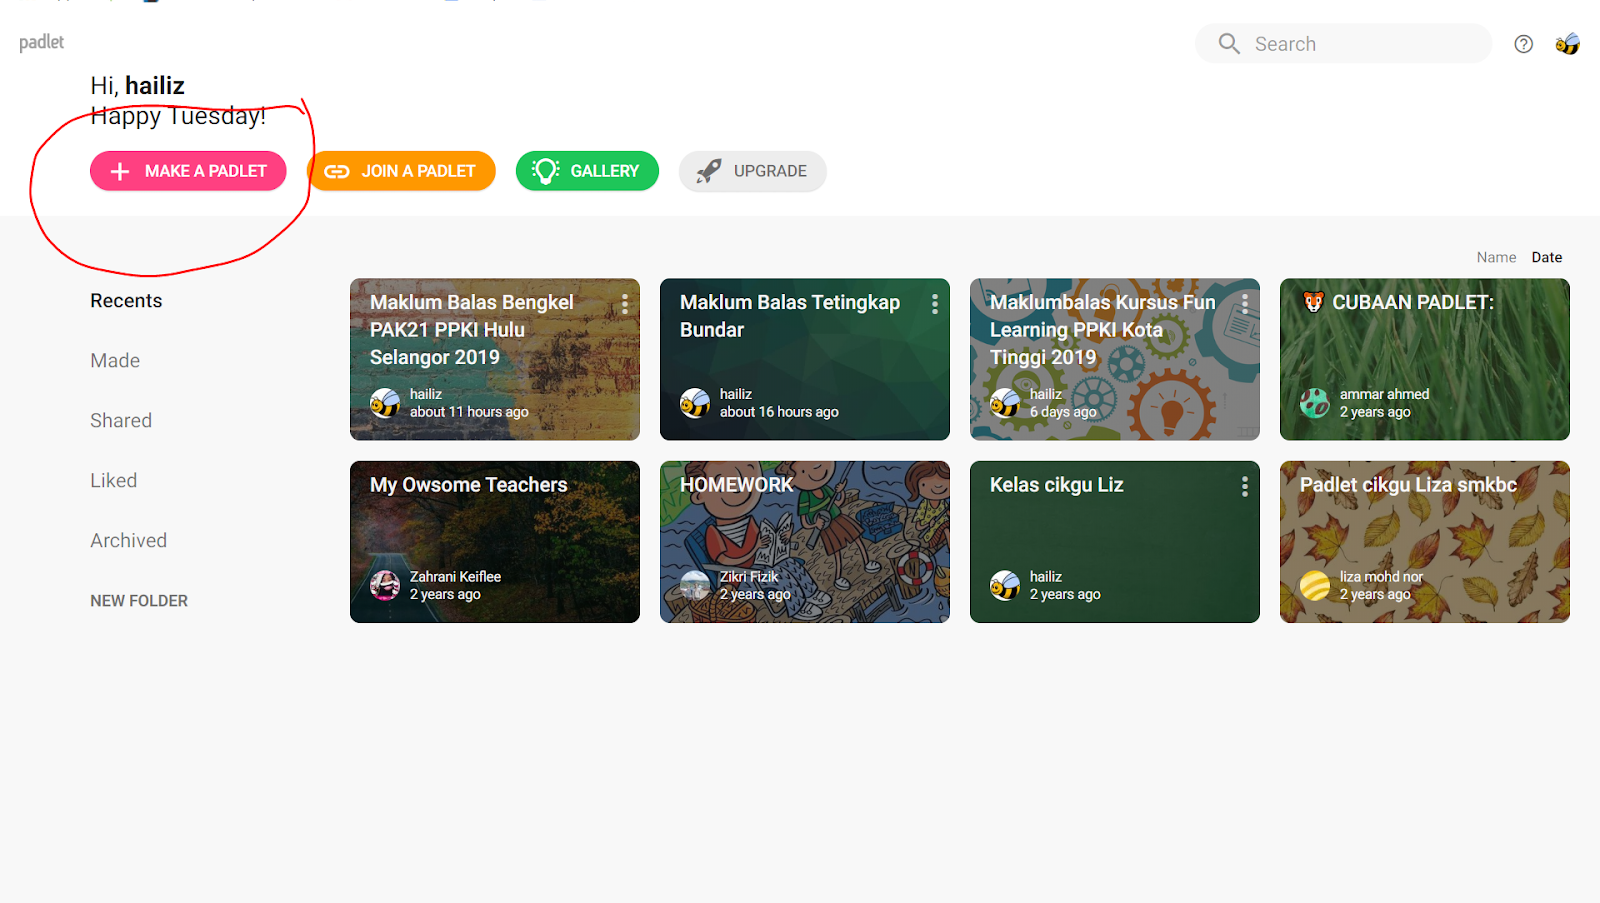
Task: Click 'Zahrani Keiflee' author name
Action: [455, 577]
